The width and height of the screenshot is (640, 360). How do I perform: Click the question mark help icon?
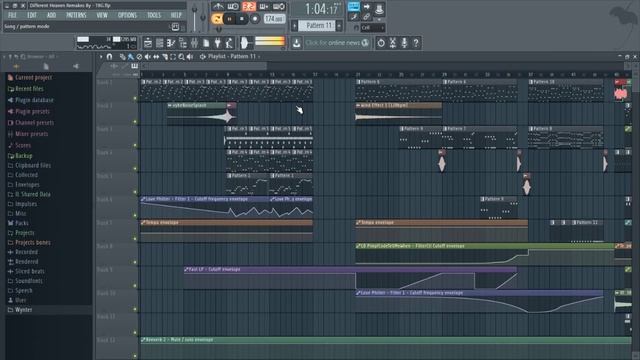pyautogui.click(x=416, y=43)
